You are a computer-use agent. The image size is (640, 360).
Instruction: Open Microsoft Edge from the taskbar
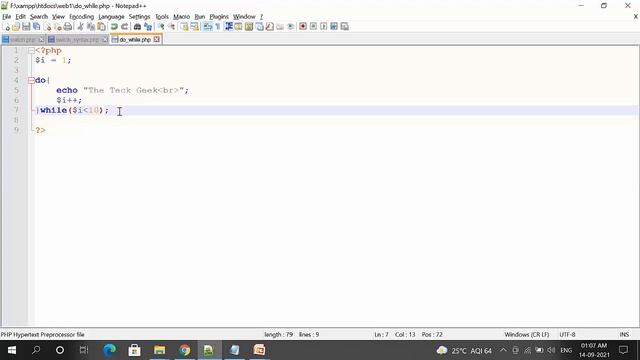click(109, 350)
